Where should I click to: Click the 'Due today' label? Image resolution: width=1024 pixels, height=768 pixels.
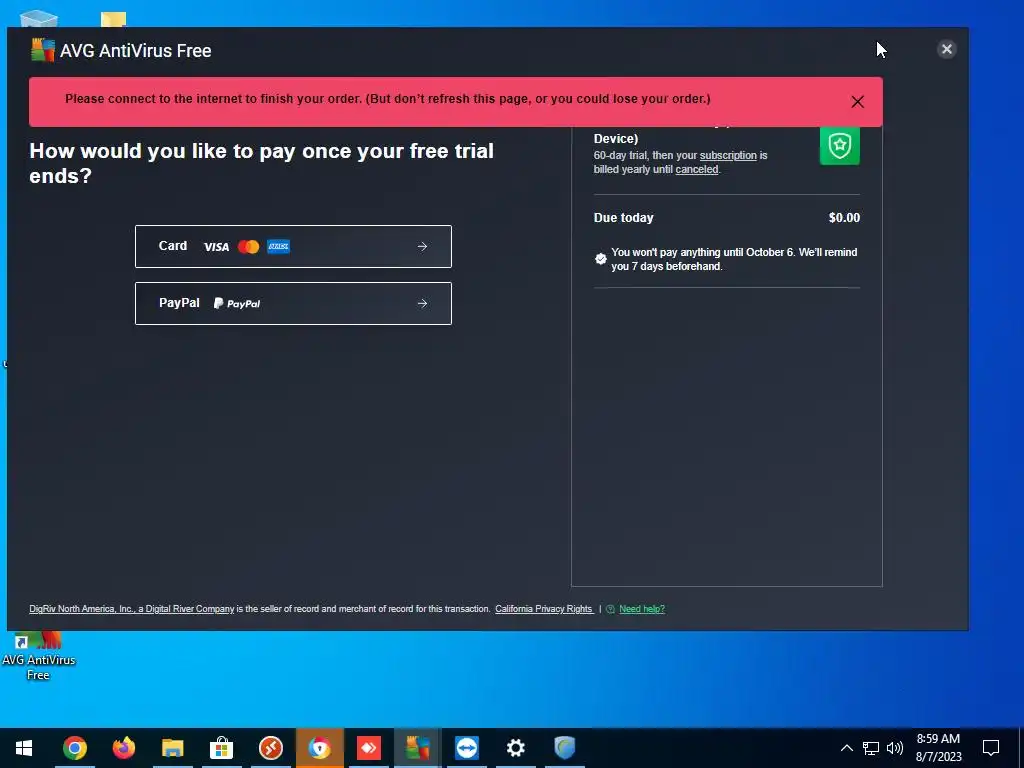(x=623, y=217)
